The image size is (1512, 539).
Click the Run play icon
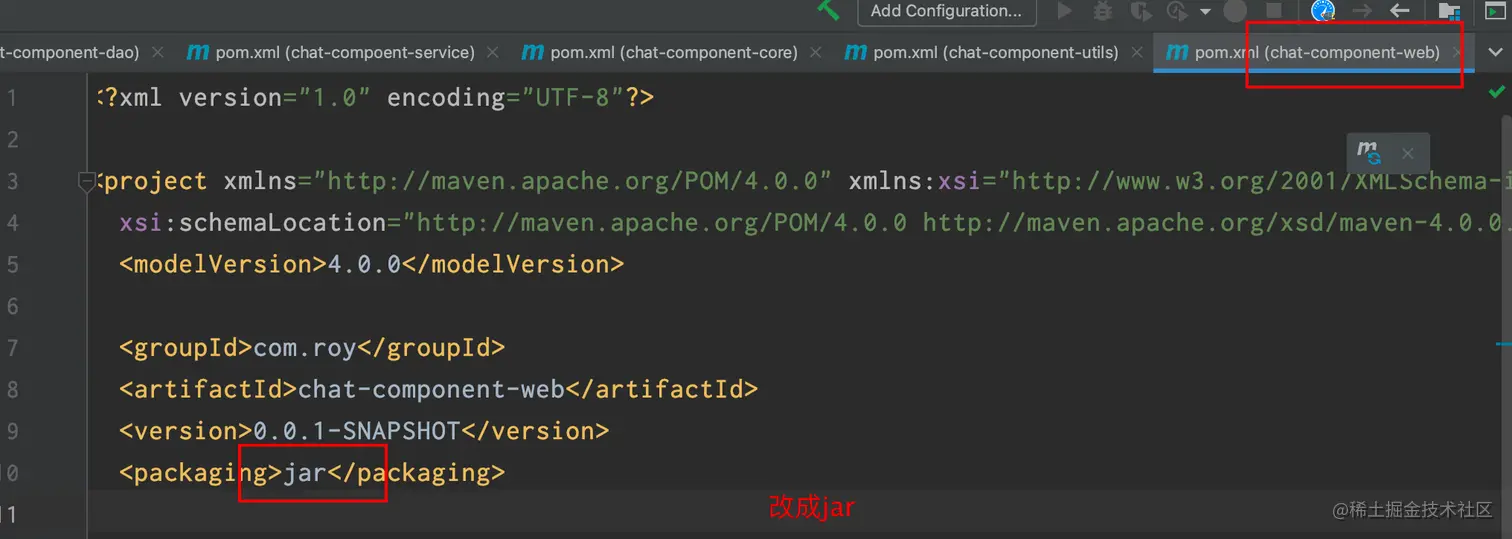tap(1065, 11)
